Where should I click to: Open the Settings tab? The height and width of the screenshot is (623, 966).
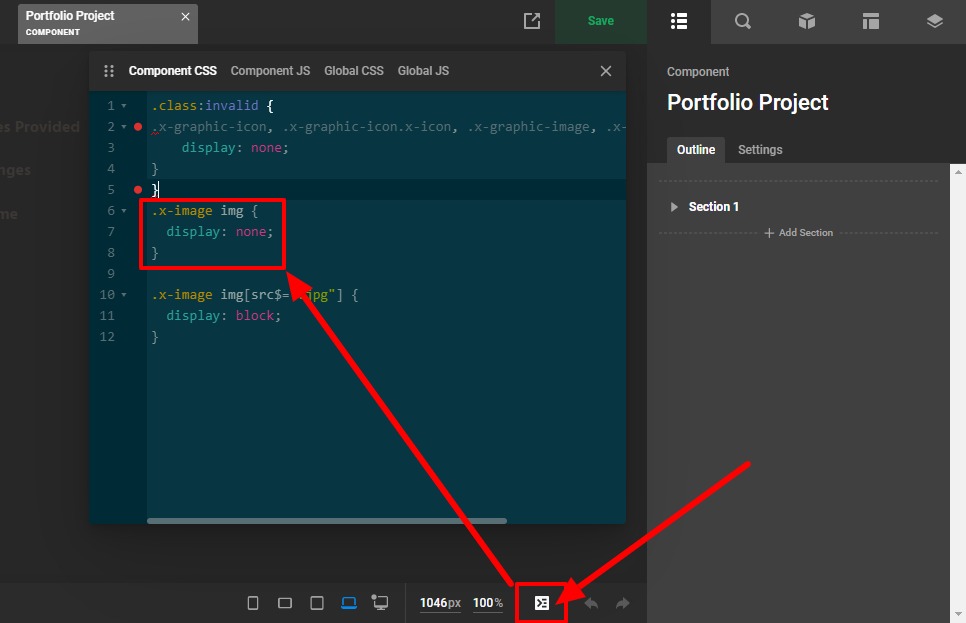pyautogui.click(x=760, y=150)
